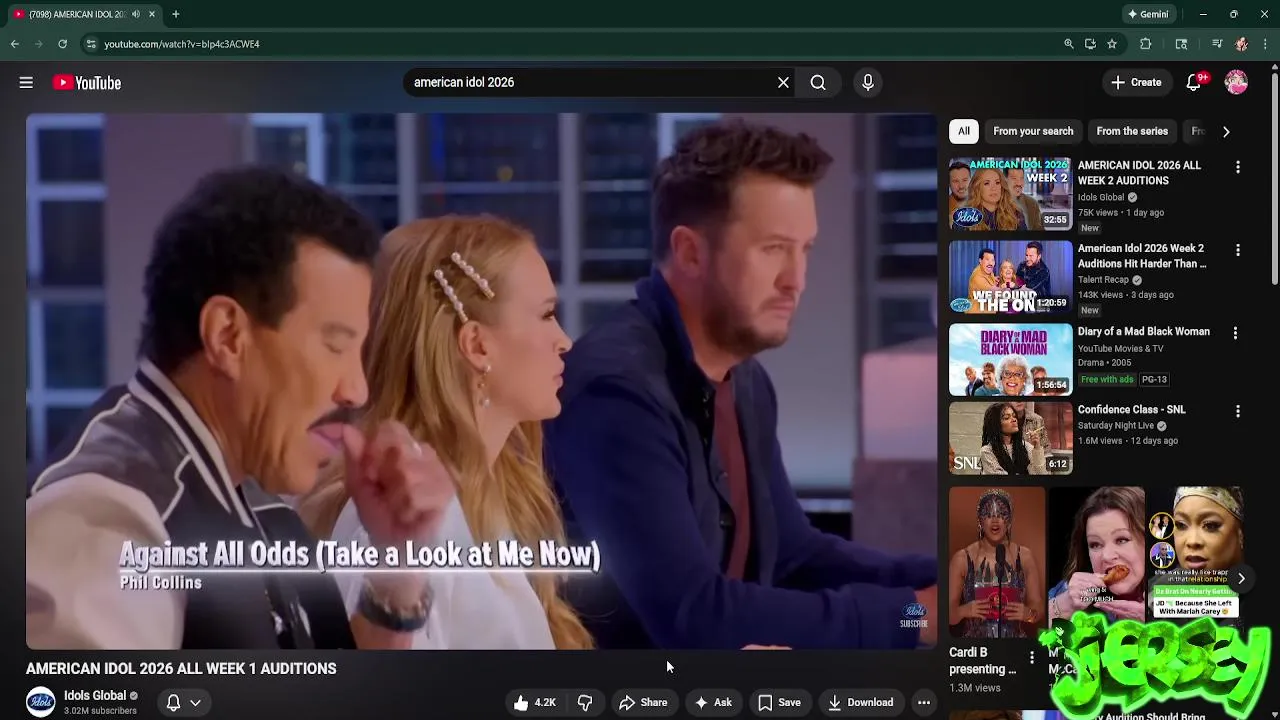Open the YouTube guide hamburger menu
This screenshot has height=720, width=1280.
point(26,83)
